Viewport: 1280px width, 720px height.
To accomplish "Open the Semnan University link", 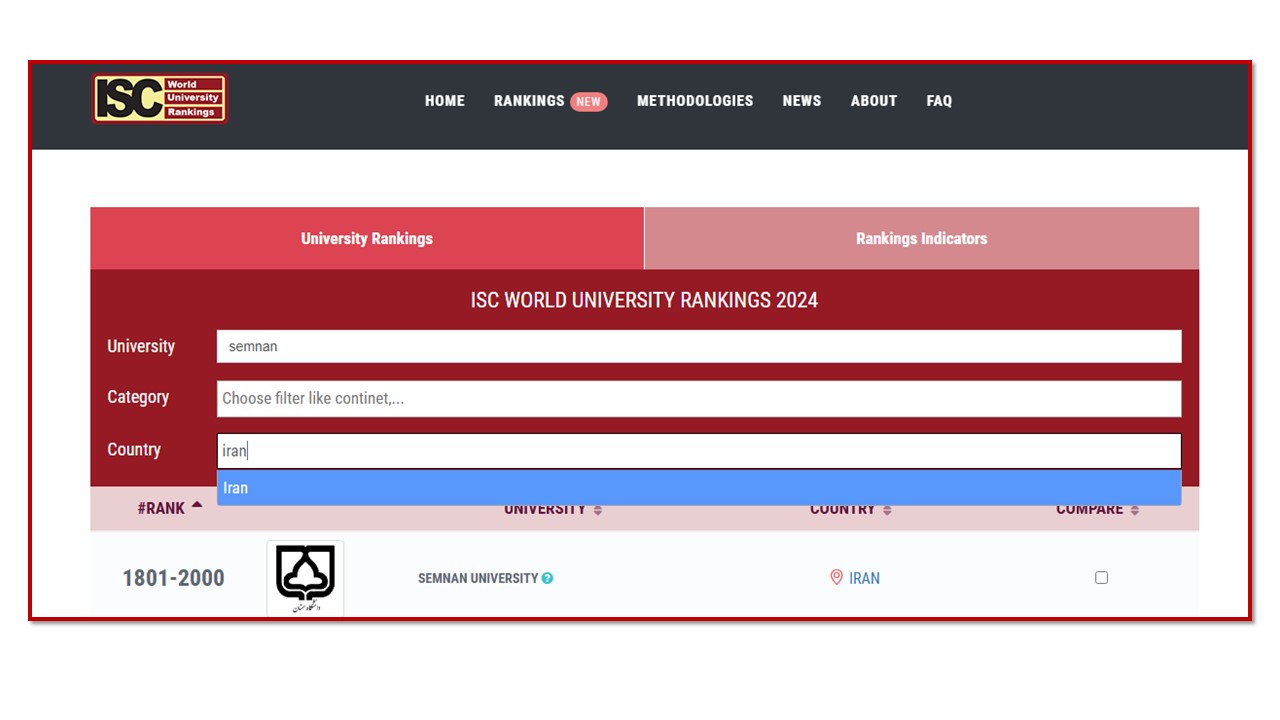I will tap(477, 578).
